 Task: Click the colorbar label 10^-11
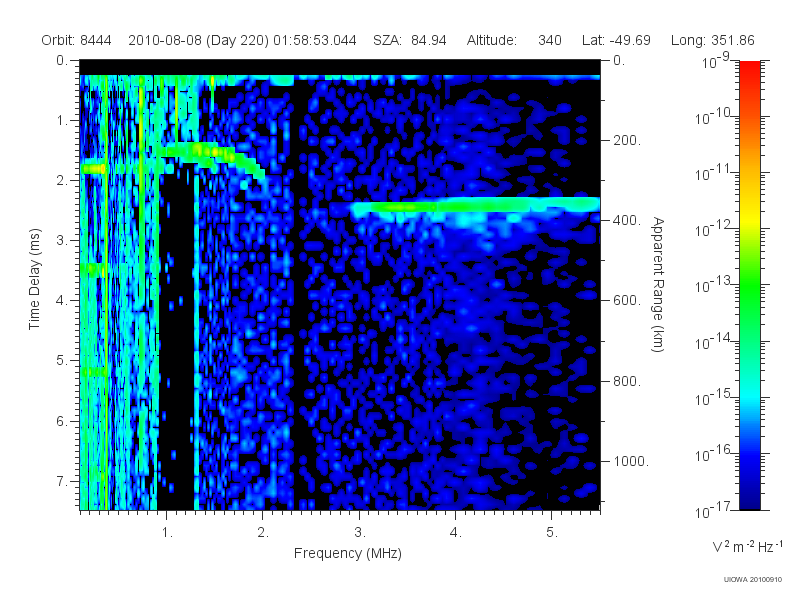tap(715, 173)
